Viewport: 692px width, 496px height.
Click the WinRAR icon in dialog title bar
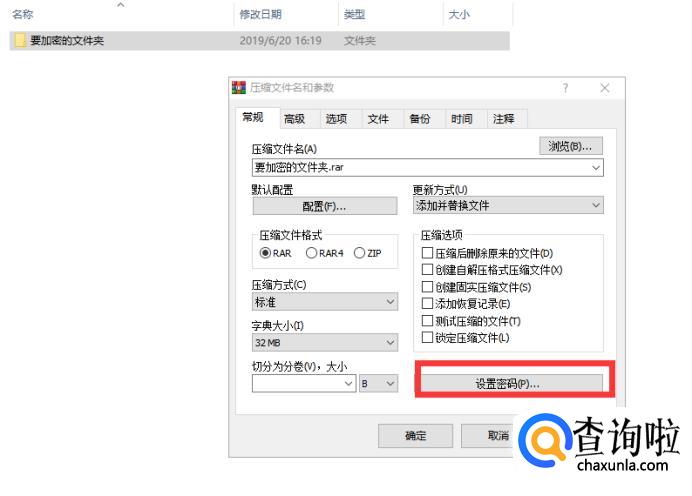pos(240,88)
